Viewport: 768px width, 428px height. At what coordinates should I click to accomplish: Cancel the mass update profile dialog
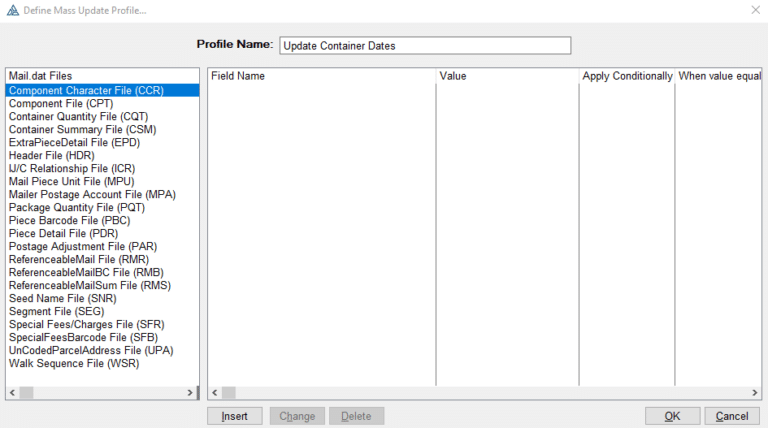point(731,416)
